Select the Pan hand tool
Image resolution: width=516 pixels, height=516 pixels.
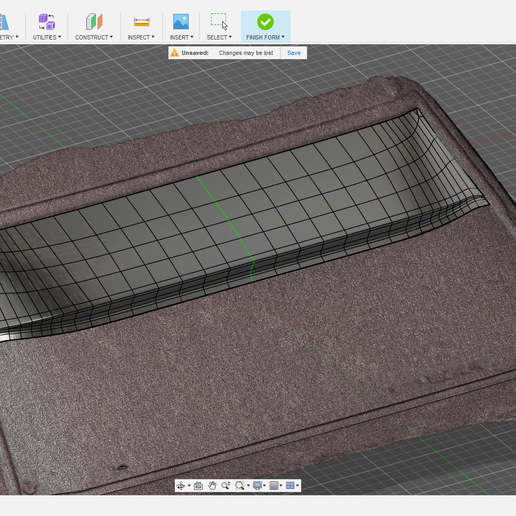[212, 485]
